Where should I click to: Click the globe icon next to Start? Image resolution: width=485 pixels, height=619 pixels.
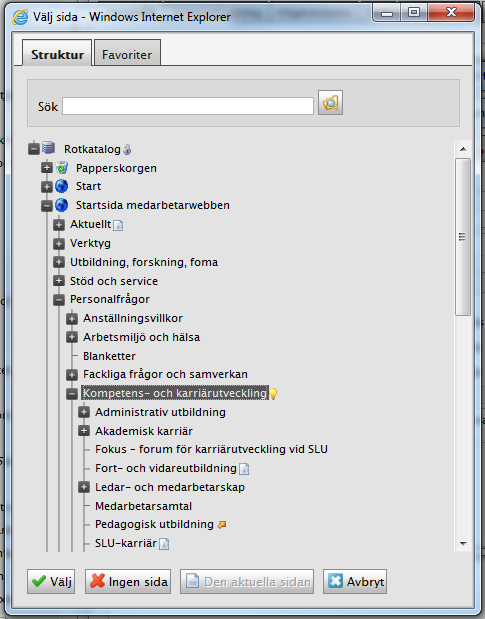point(62,186)
